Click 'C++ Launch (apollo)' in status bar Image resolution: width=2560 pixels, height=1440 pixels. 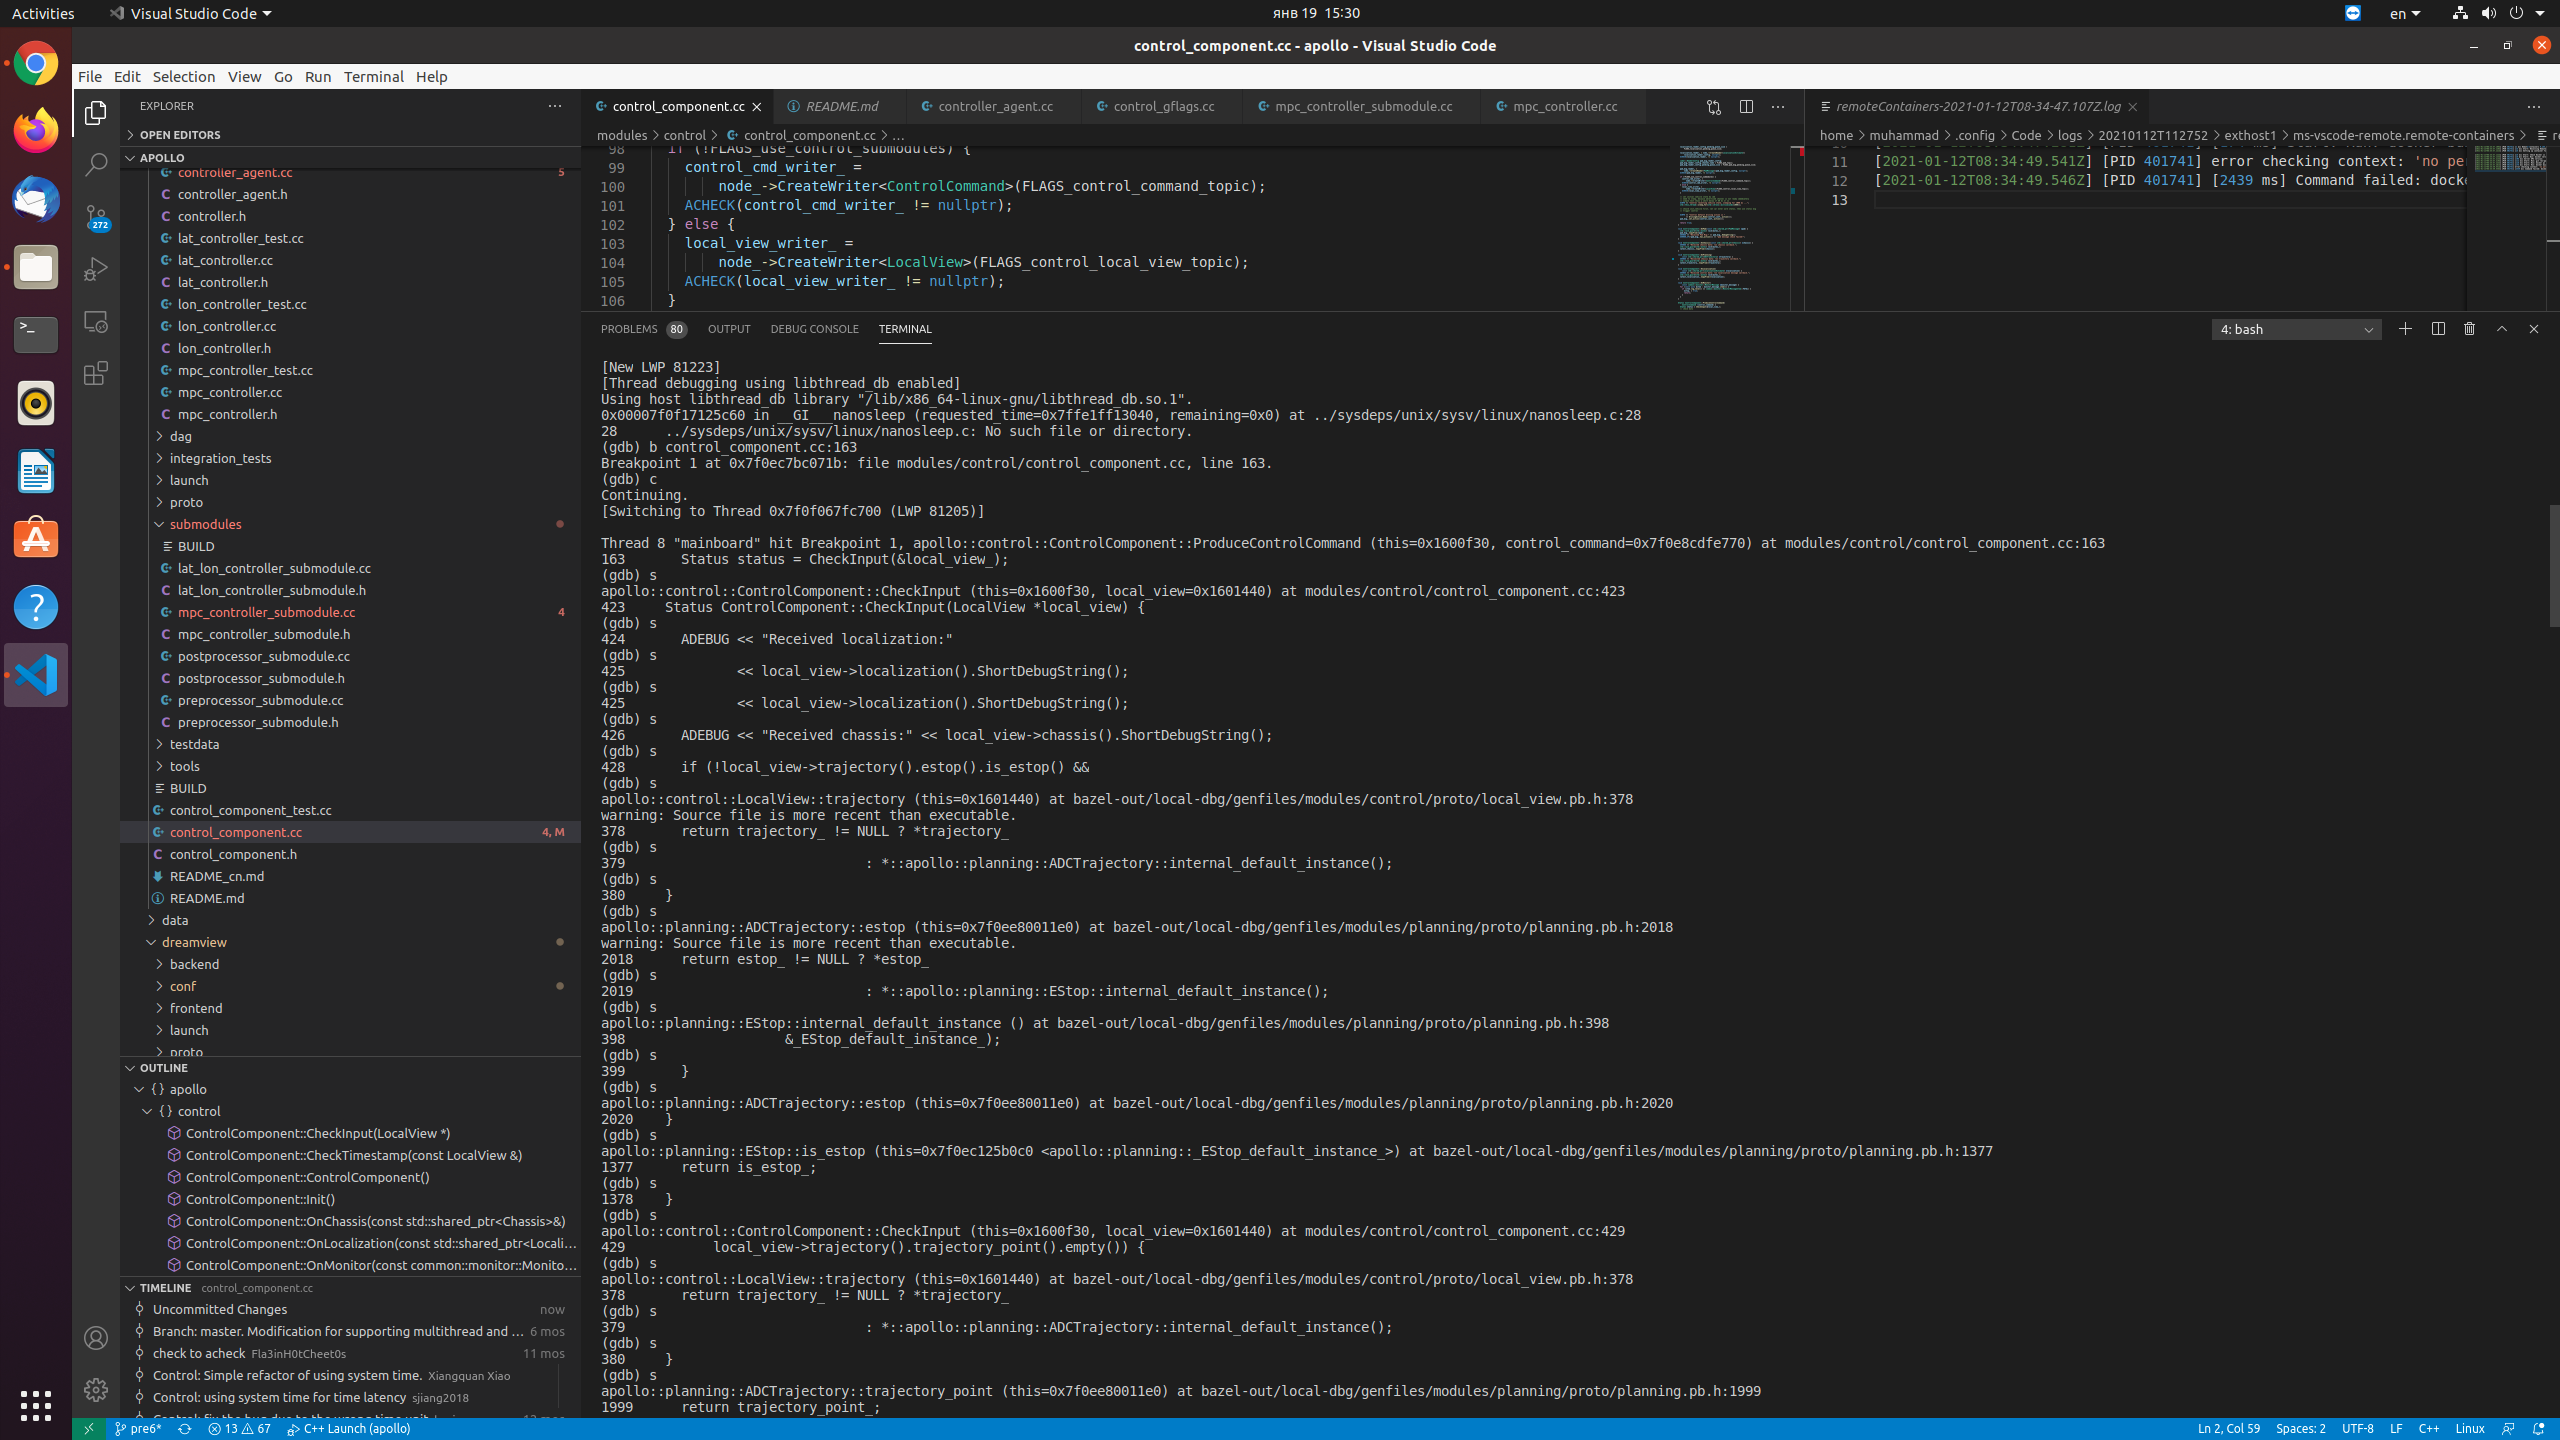349,1429
